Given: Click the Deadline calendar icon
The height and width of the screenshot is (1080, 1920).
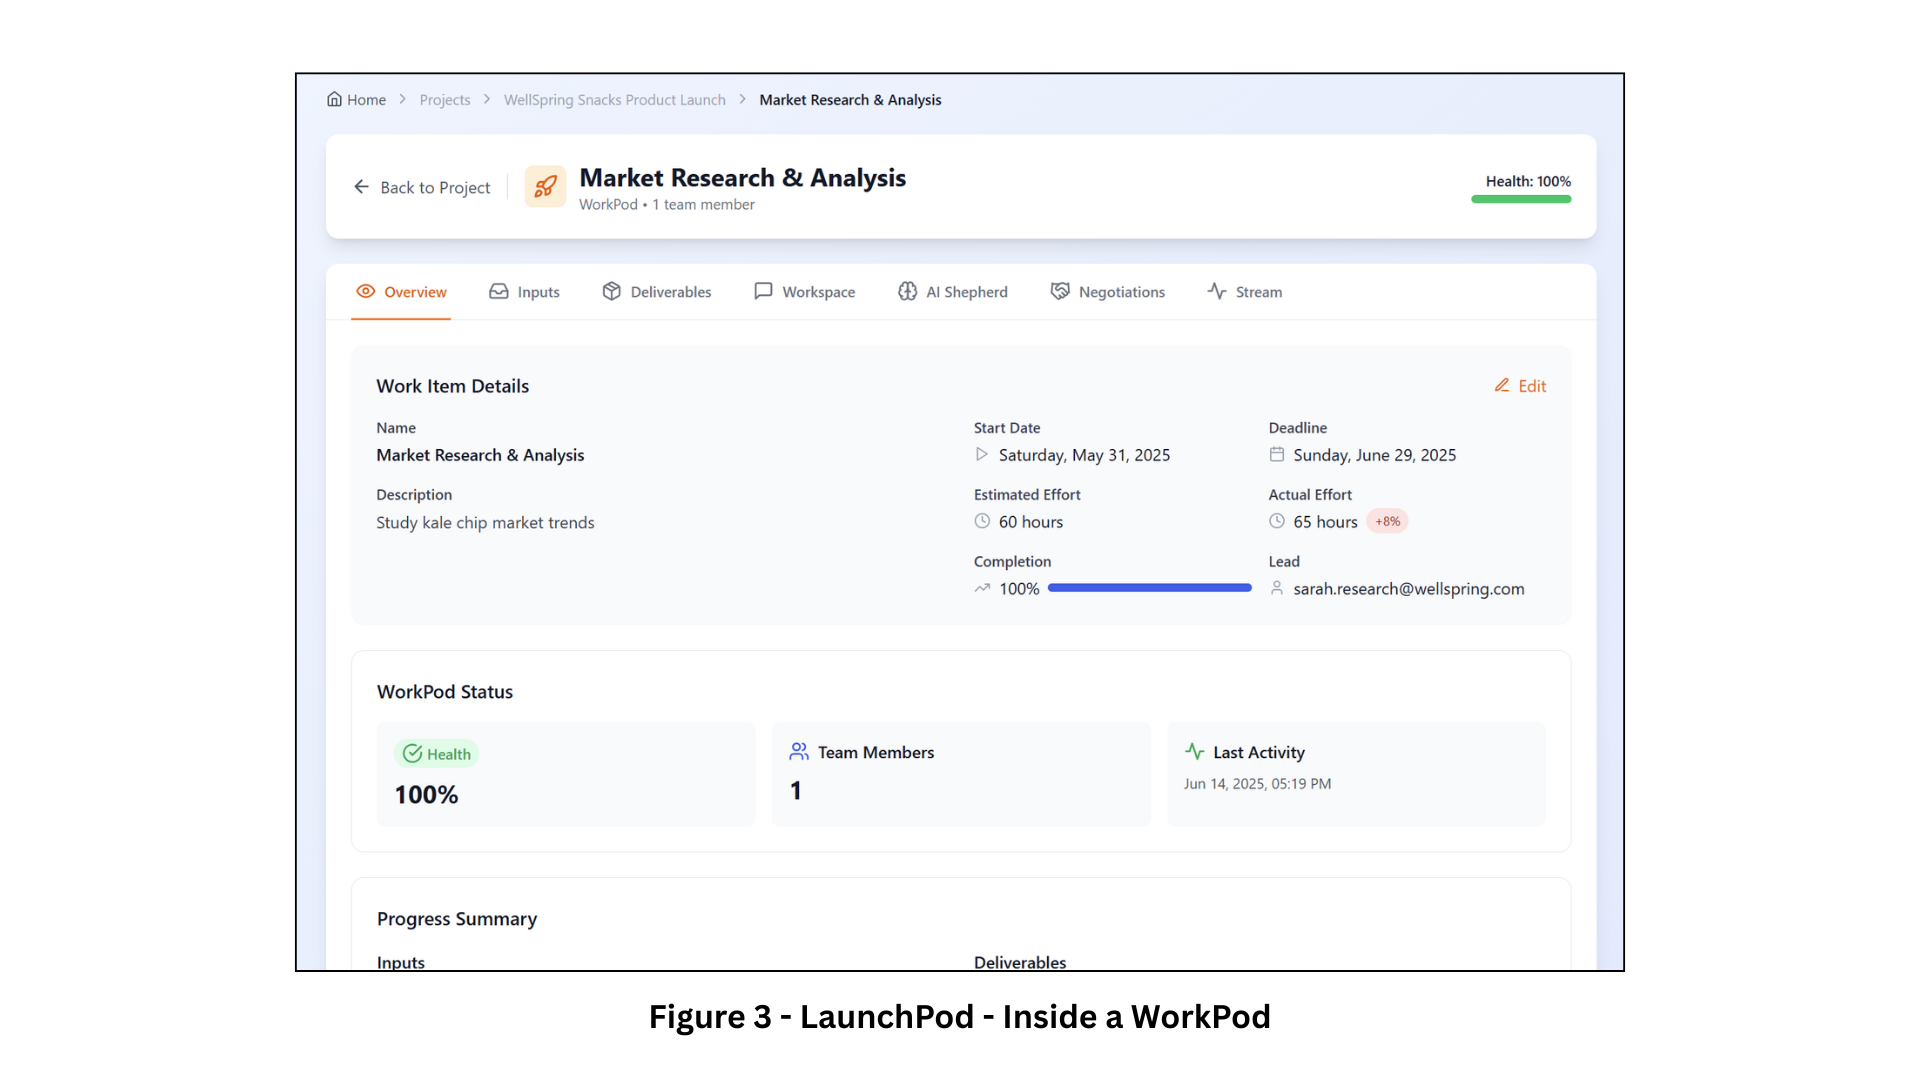Looking at the screenshot, I should 1276,454.
